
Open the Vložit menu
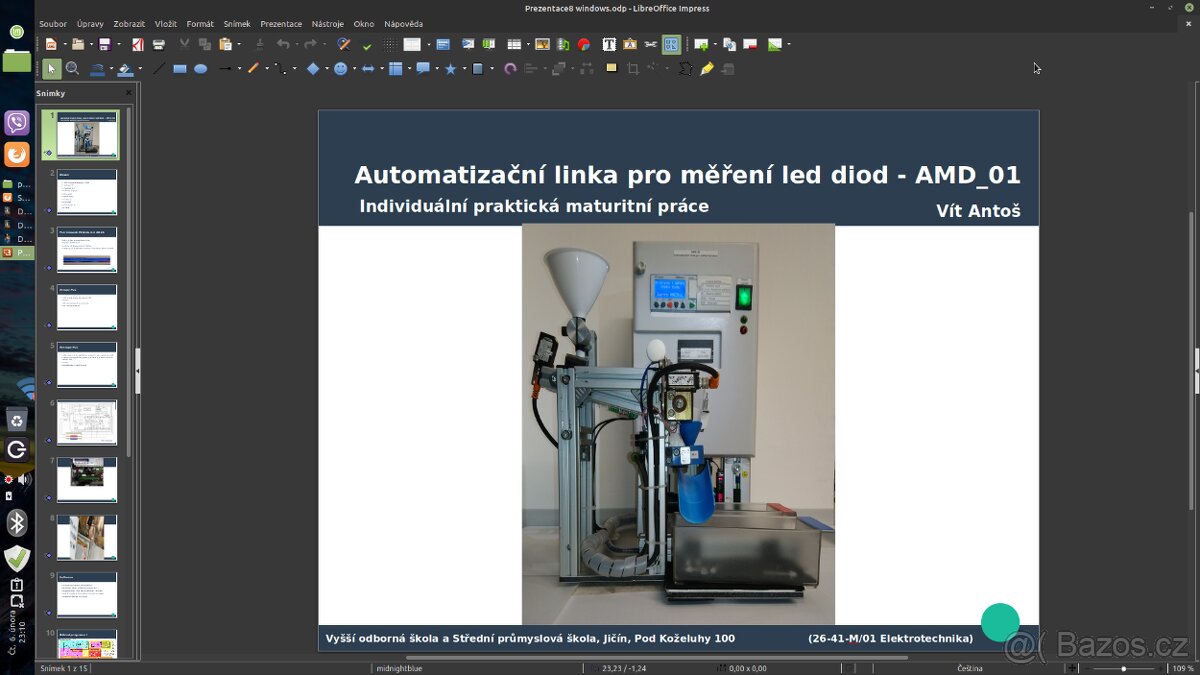click(166, 23)
